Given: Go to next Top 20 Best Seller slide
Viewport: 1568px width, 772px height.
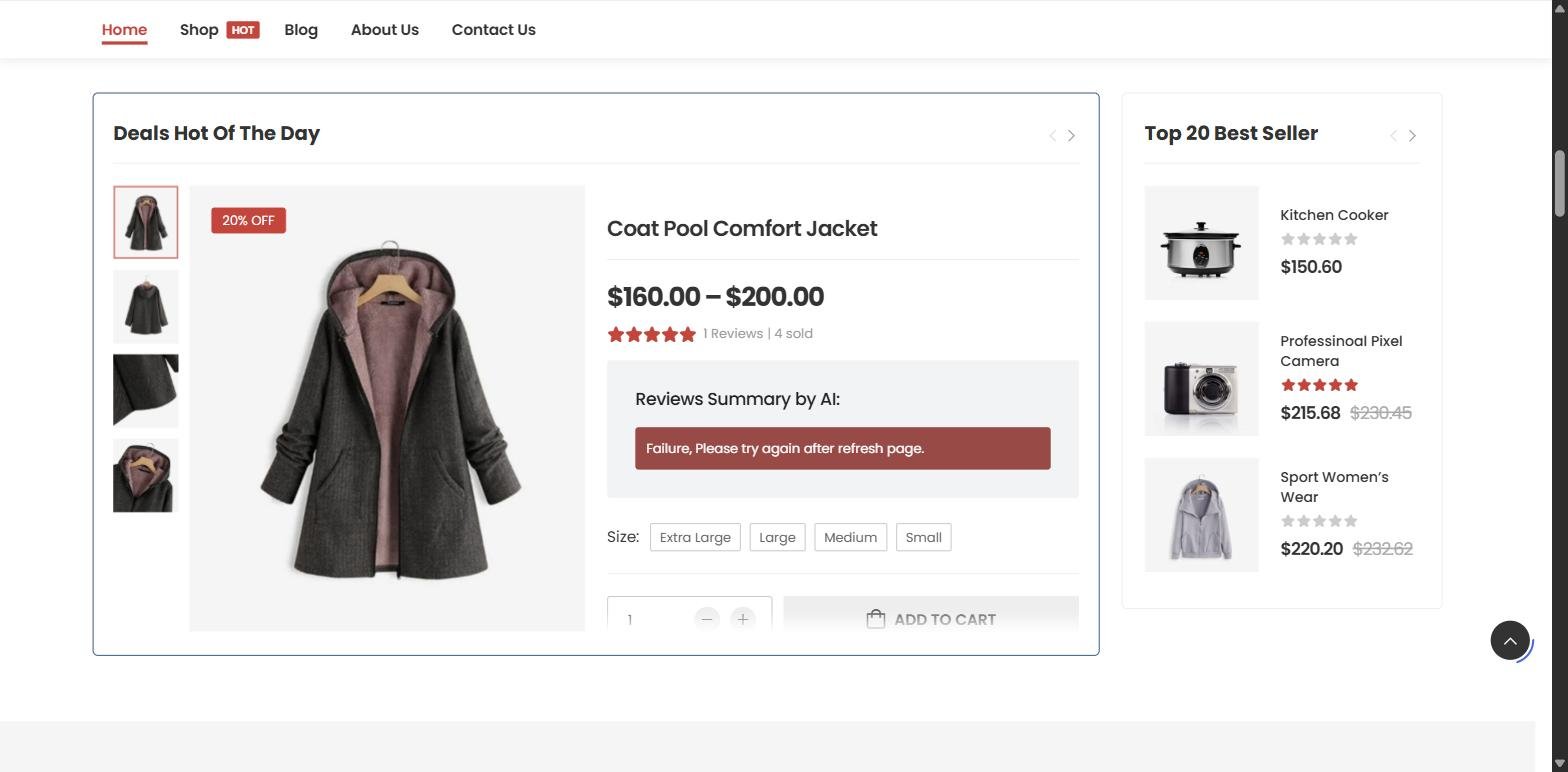Looking at the screenshot, I should pyautogui.click(x=1412, y=135).
